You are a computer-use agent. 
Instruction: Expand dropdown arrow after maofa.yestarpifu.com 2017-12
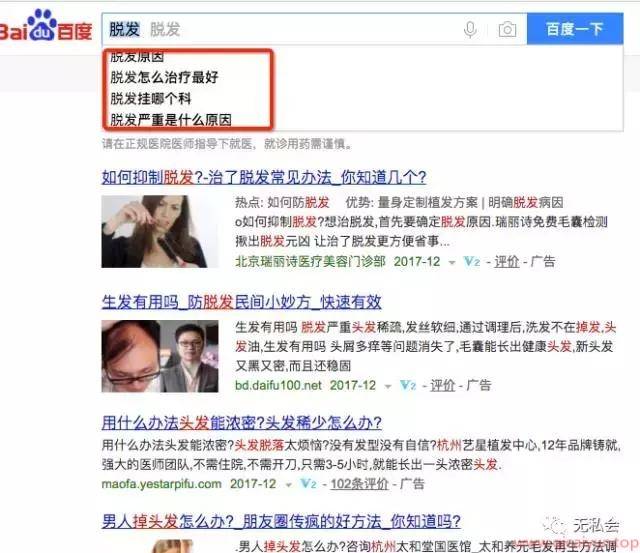[x=289, y=485]
